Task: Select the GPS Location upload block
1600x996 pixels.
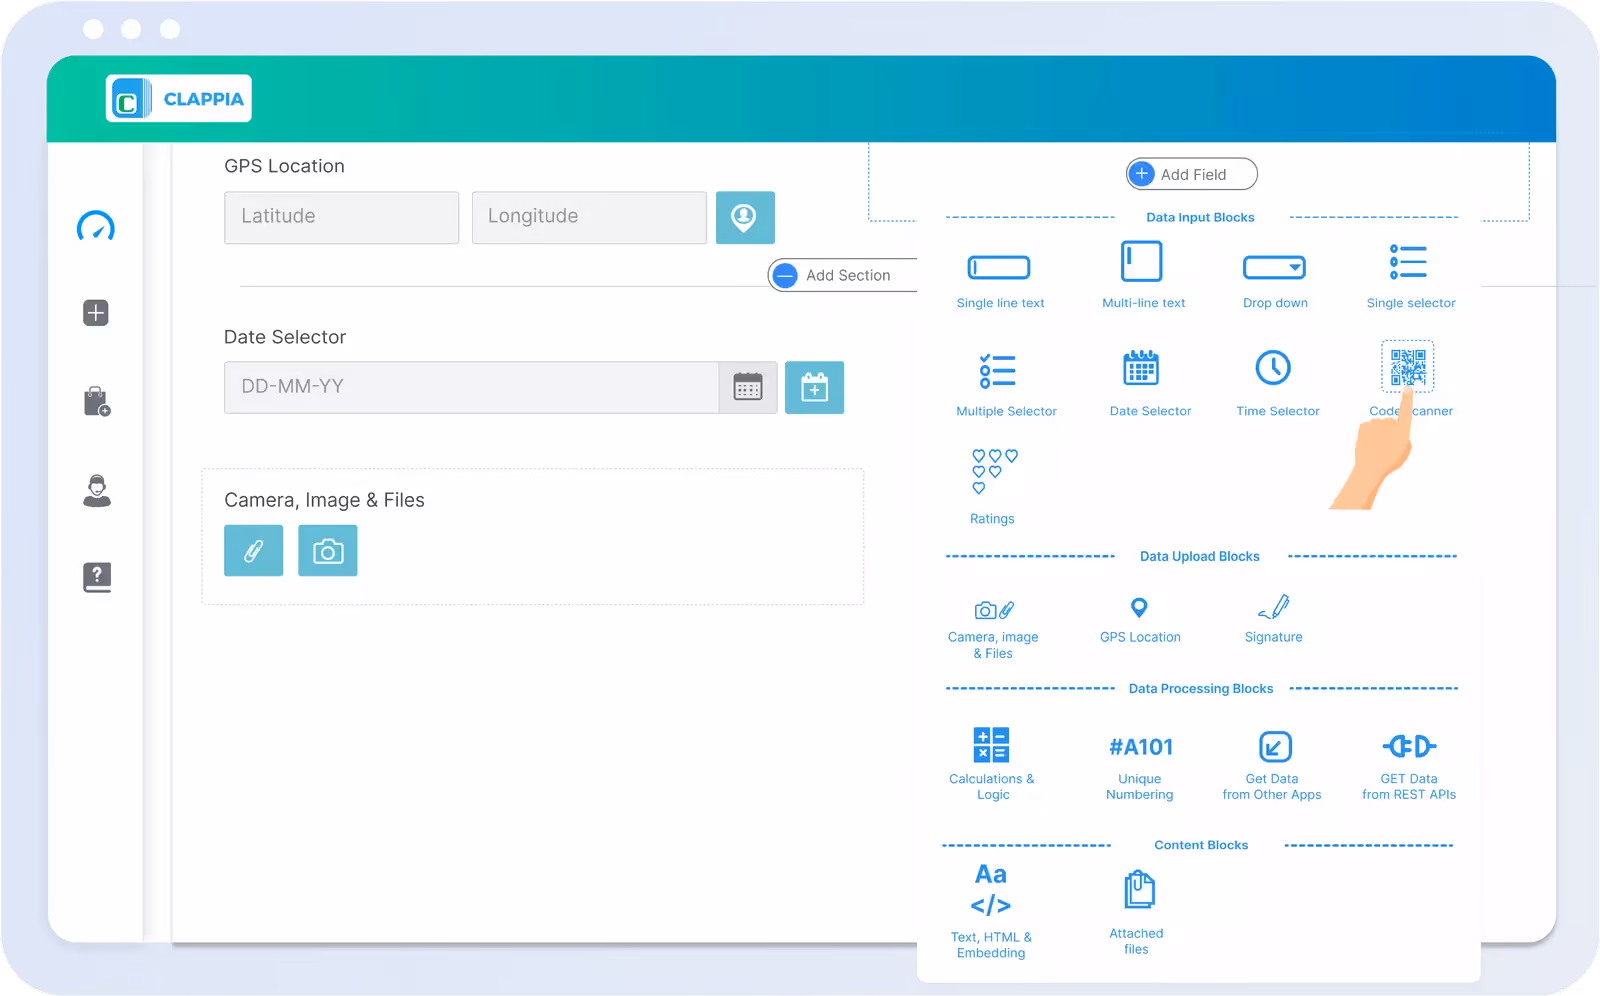Action: pyautogui.click(x=1139, y=608)
